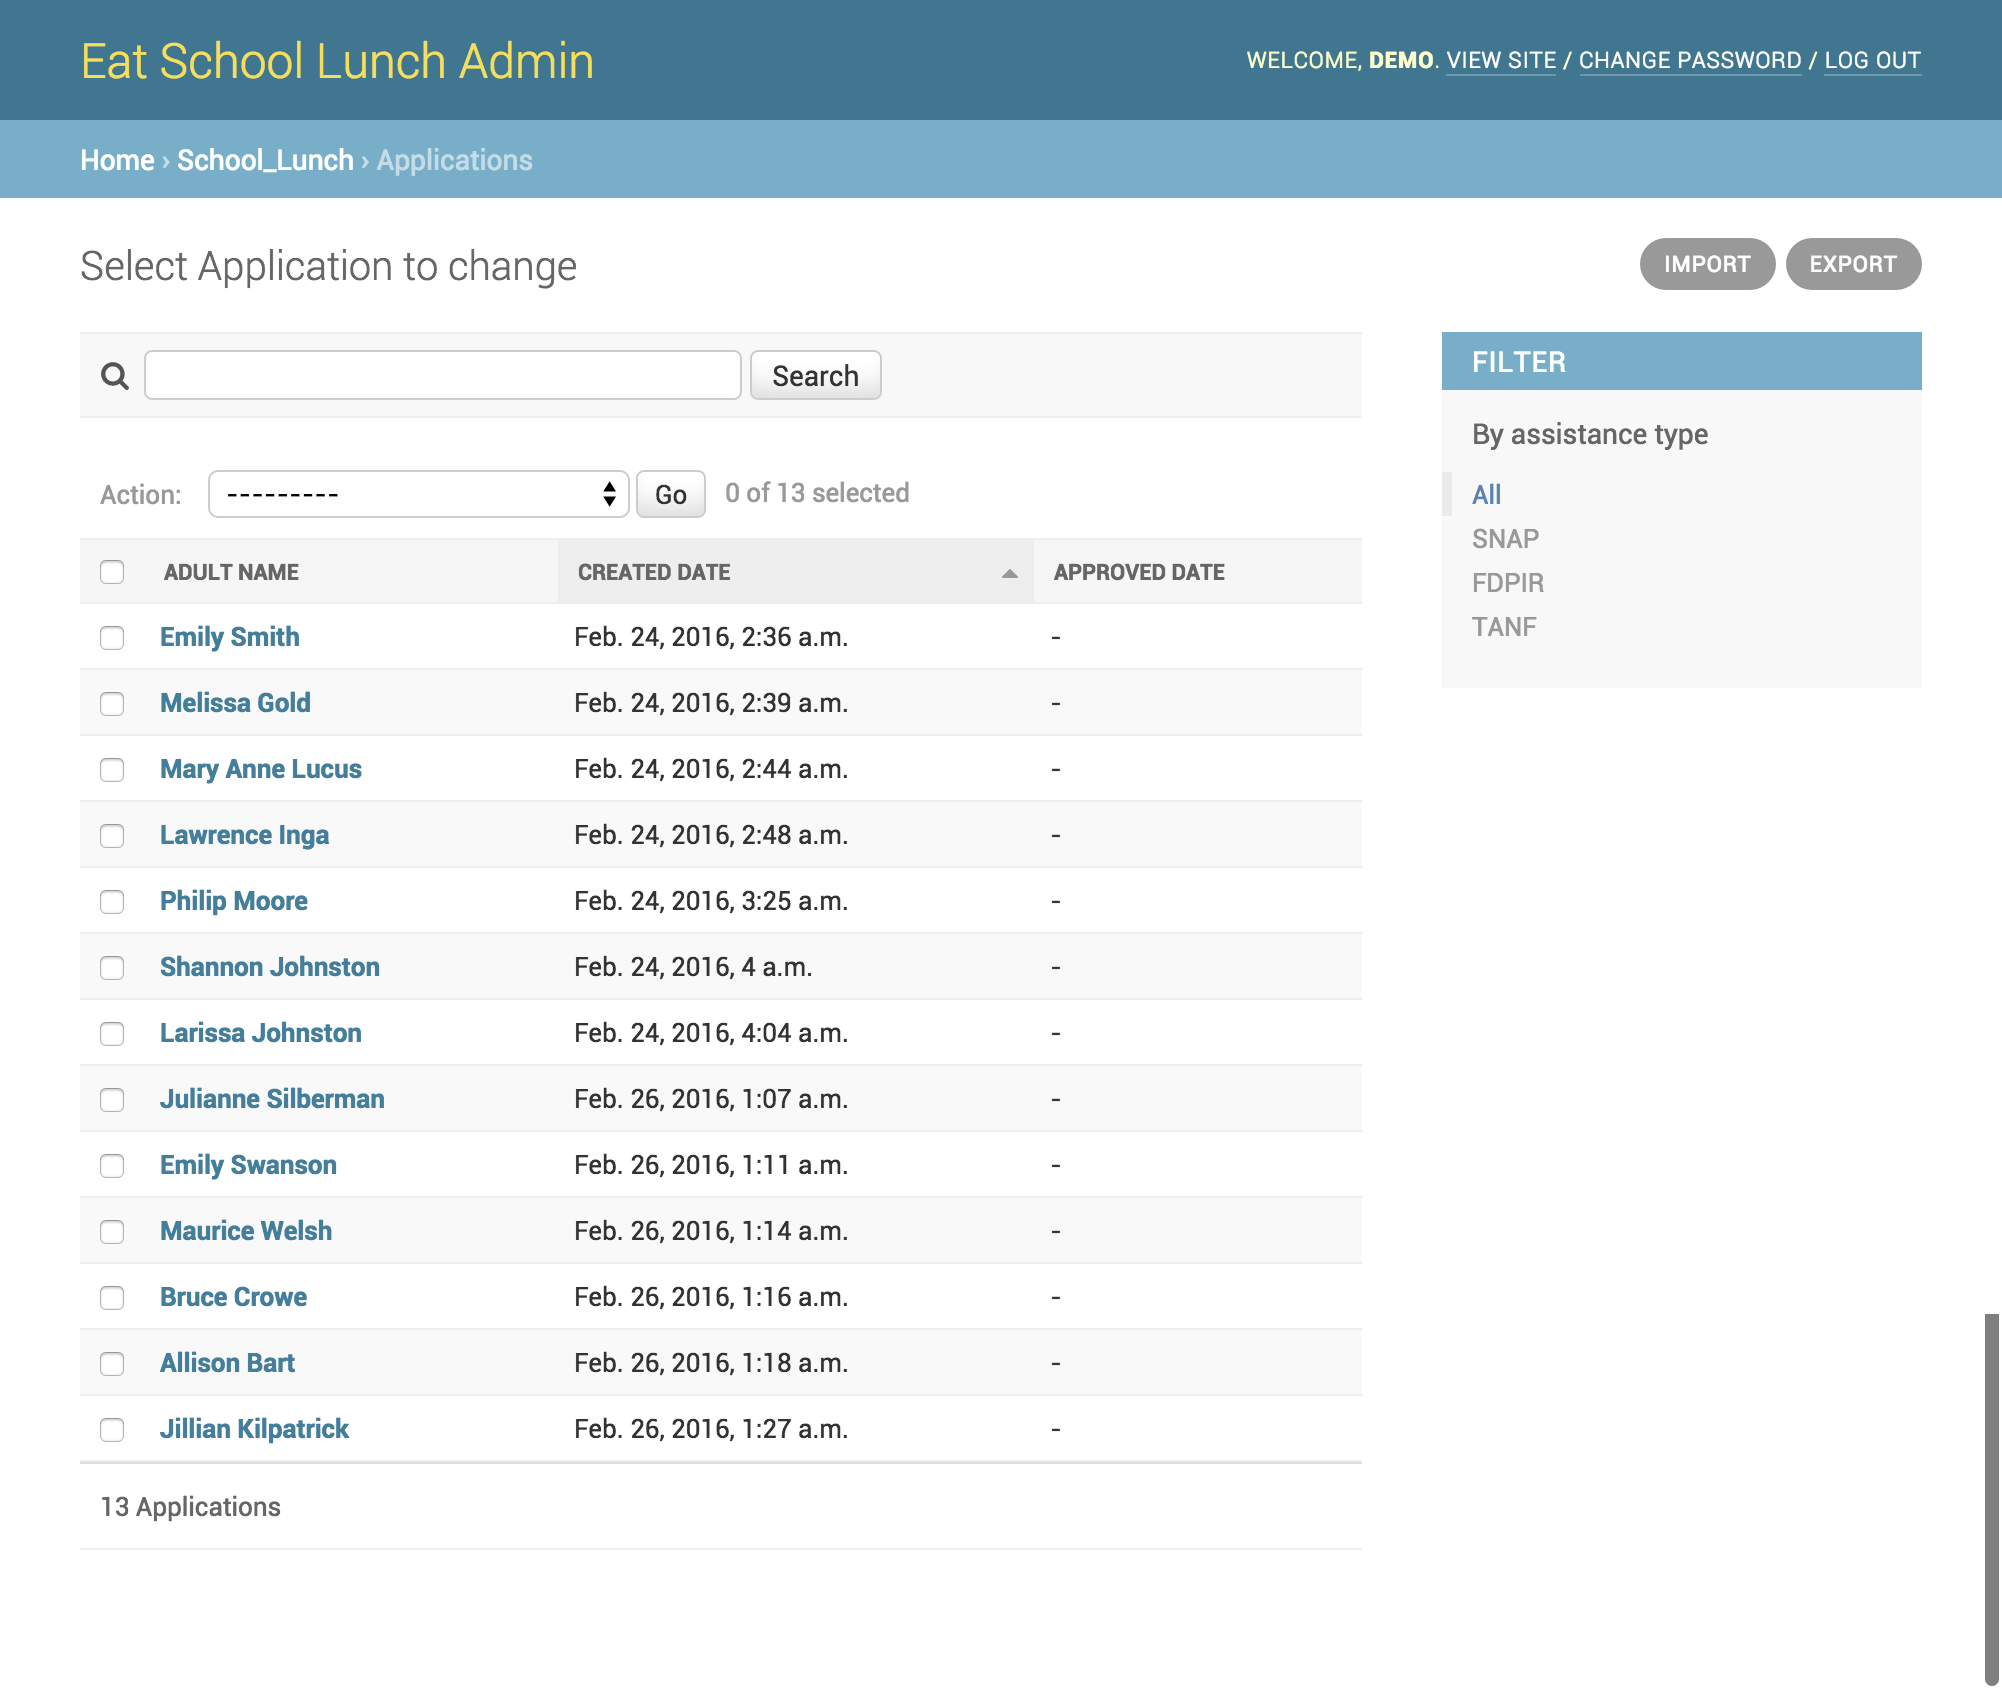Filter applications by TANF
The image size is (2002, 1690).
pos(1503,627)
